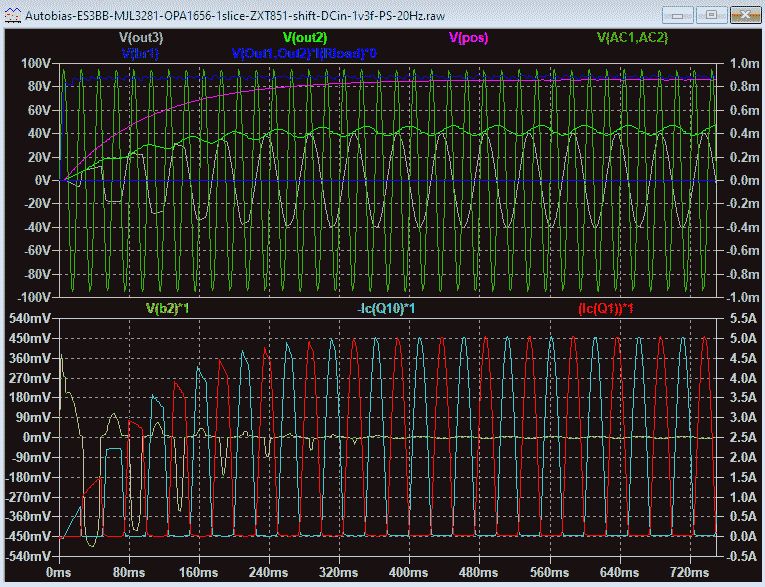Click the 0.0A current axis value

(744, 536)
